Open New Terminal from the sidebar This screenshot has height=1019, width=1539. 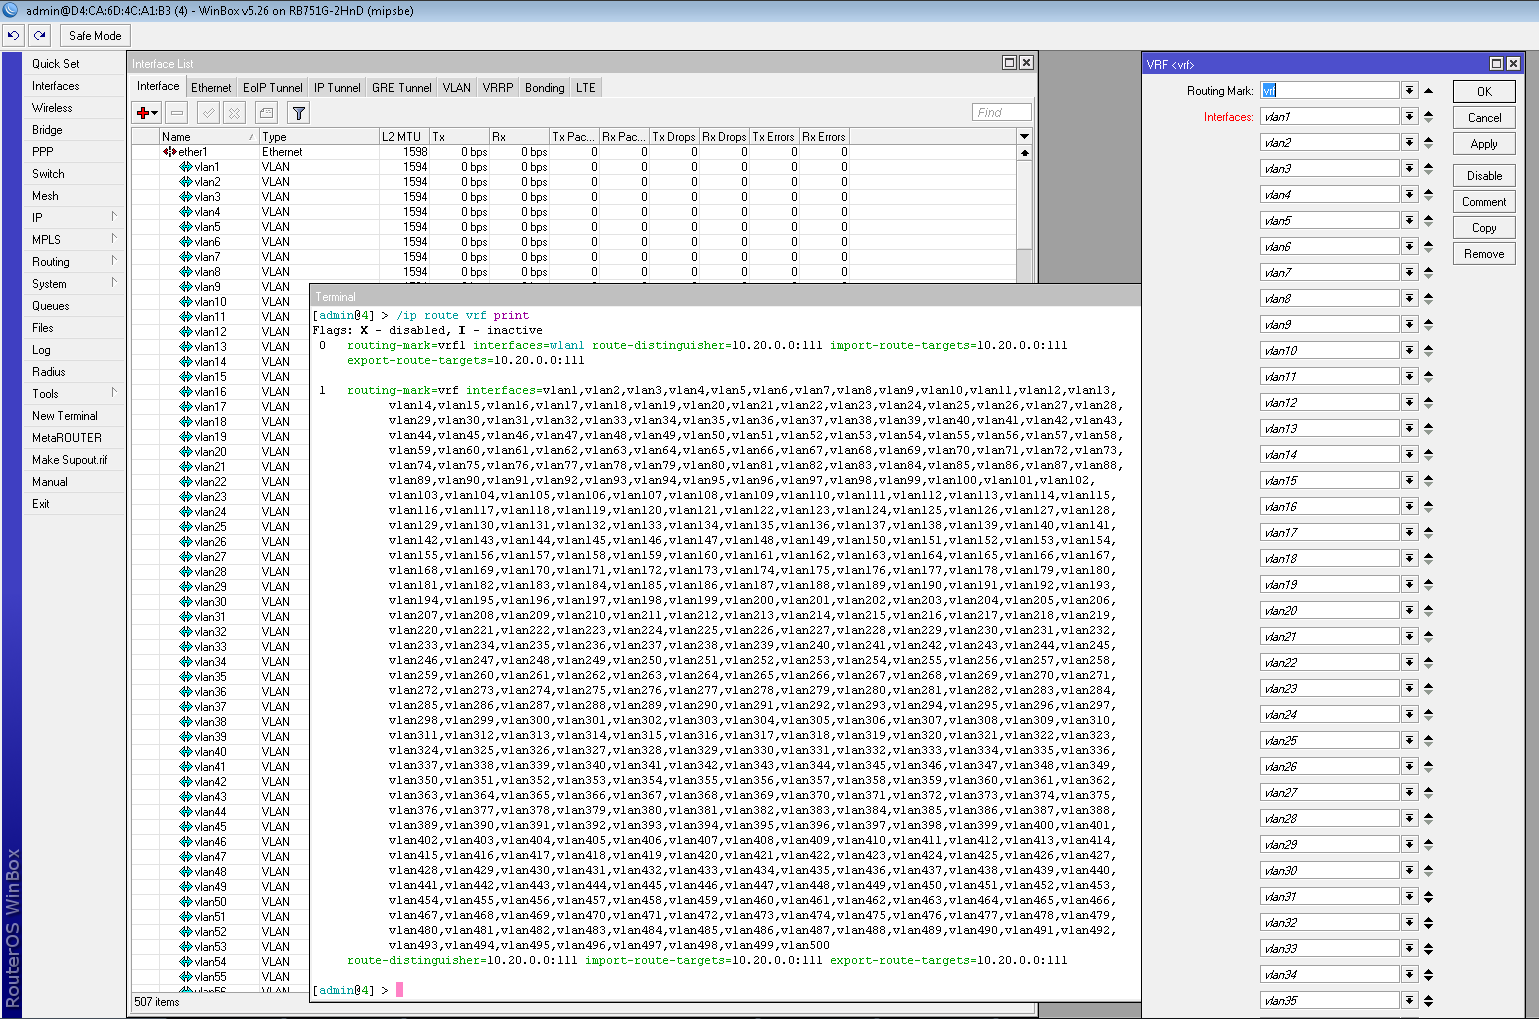point(64,415)
